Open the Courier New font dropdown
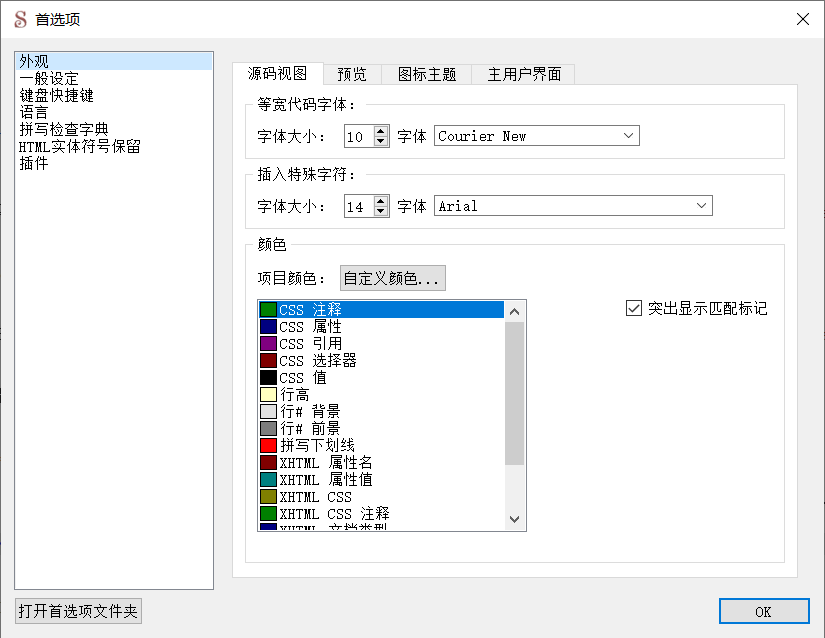Screen dimensions: 825x638 click(629, 135)
